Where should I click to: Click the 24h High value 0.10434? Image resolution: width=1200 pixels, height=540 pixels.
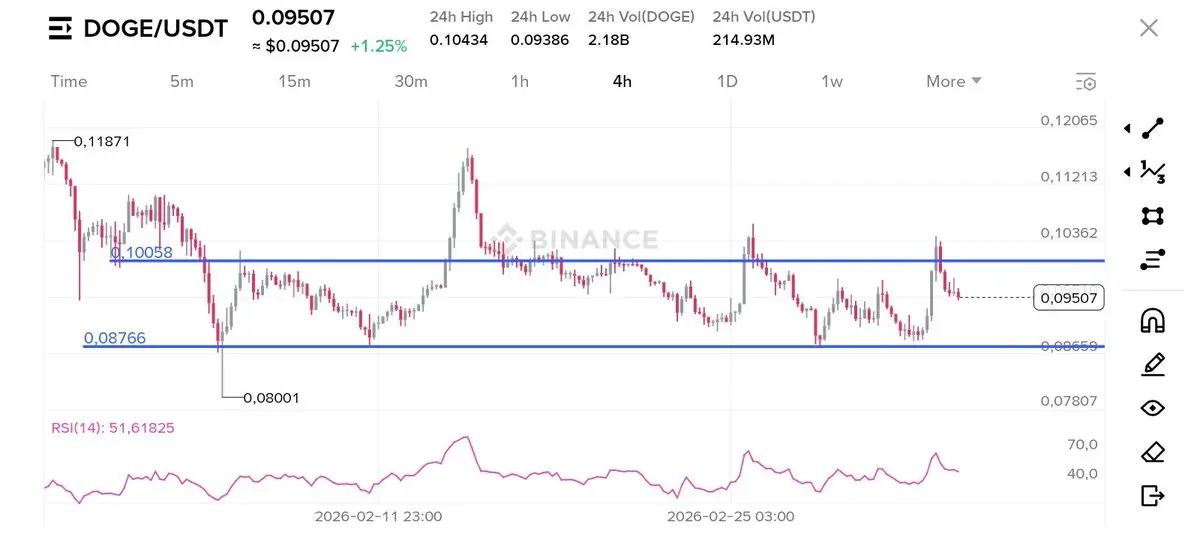pos(461,40)
